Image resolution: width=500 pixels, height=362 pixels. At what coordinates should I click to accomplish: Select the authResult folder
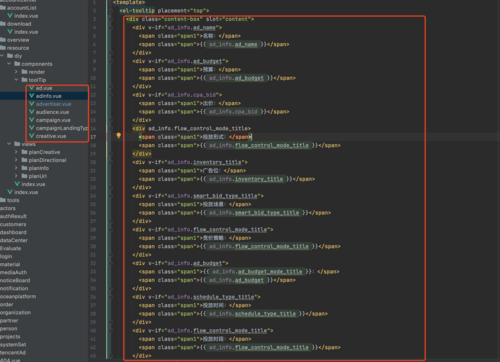click(13, 216)
